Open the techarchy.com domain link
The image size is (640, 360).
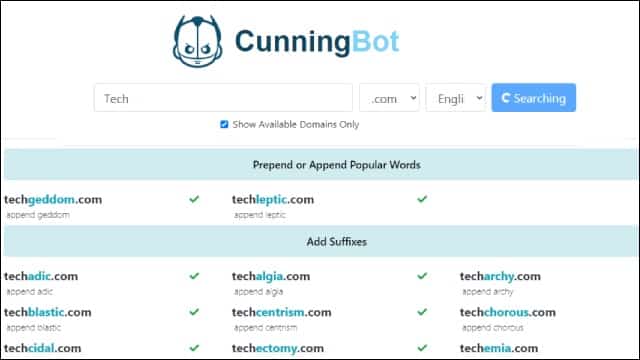pyautogui.click(x=500, y=276)
